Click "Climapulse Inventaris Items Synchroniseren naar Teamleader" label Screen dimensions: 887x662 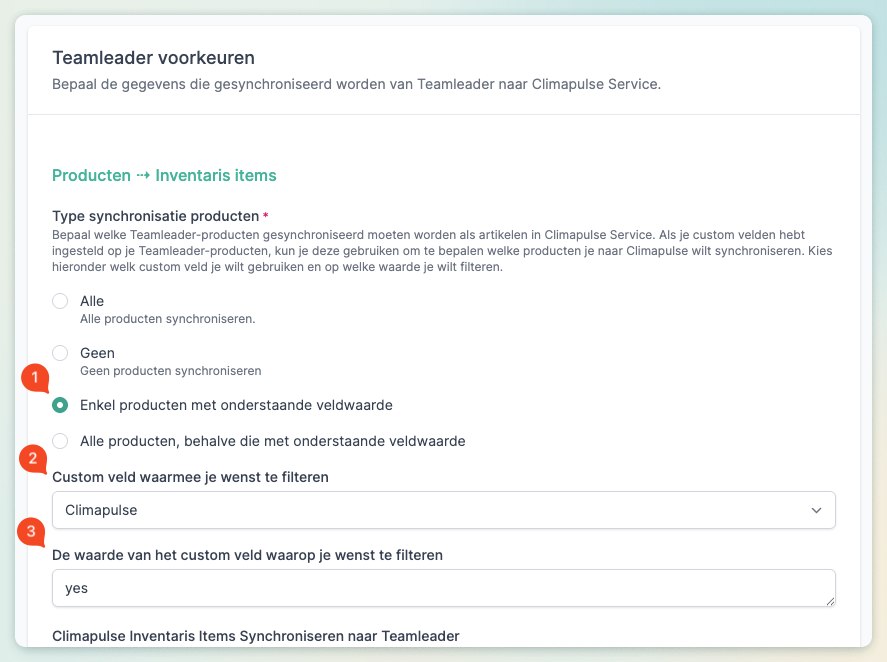(255, 636)
